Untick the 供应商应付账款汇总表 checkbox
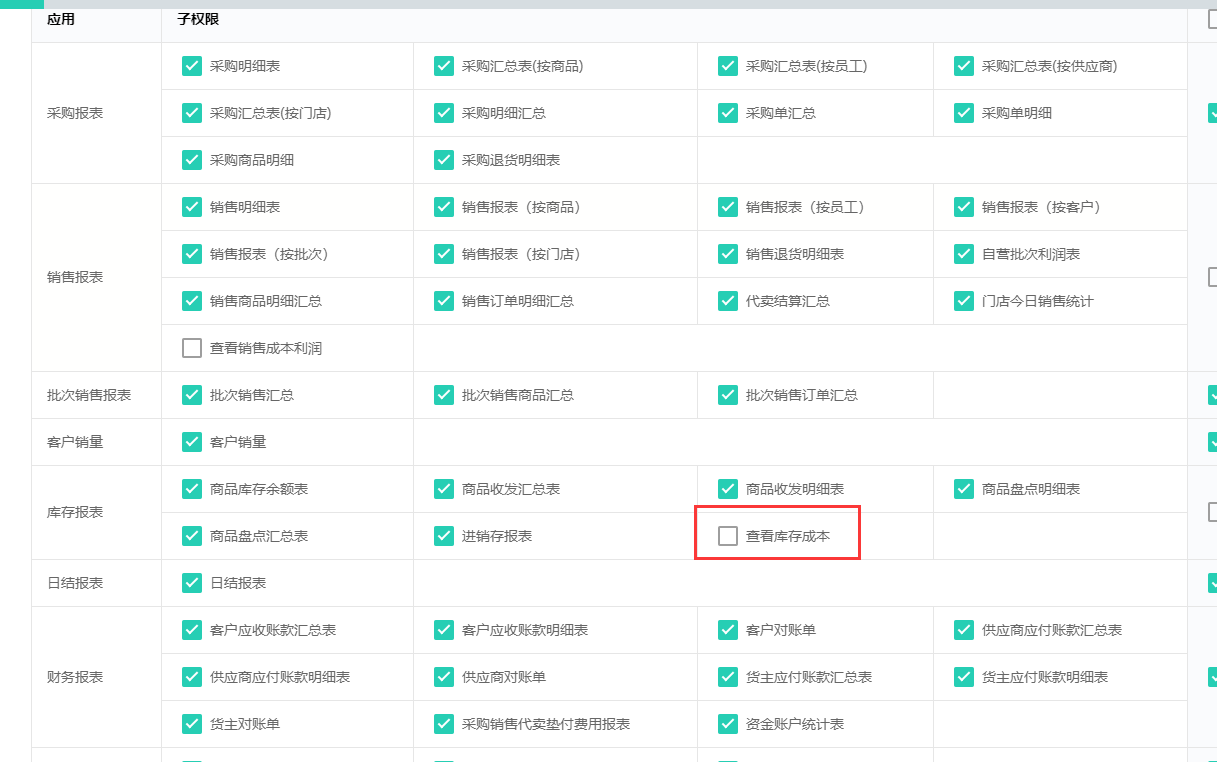1217x762 pixels. pos(964,630)
